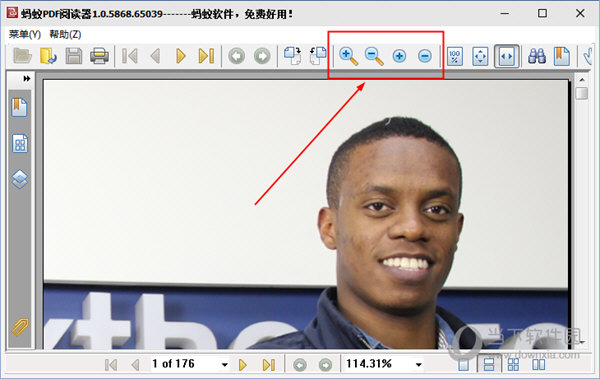Image resolution: width=600 pixels, height=379 pixels.
Task: Click the 114.31% zoom field
Action: (x=379, y=364)
